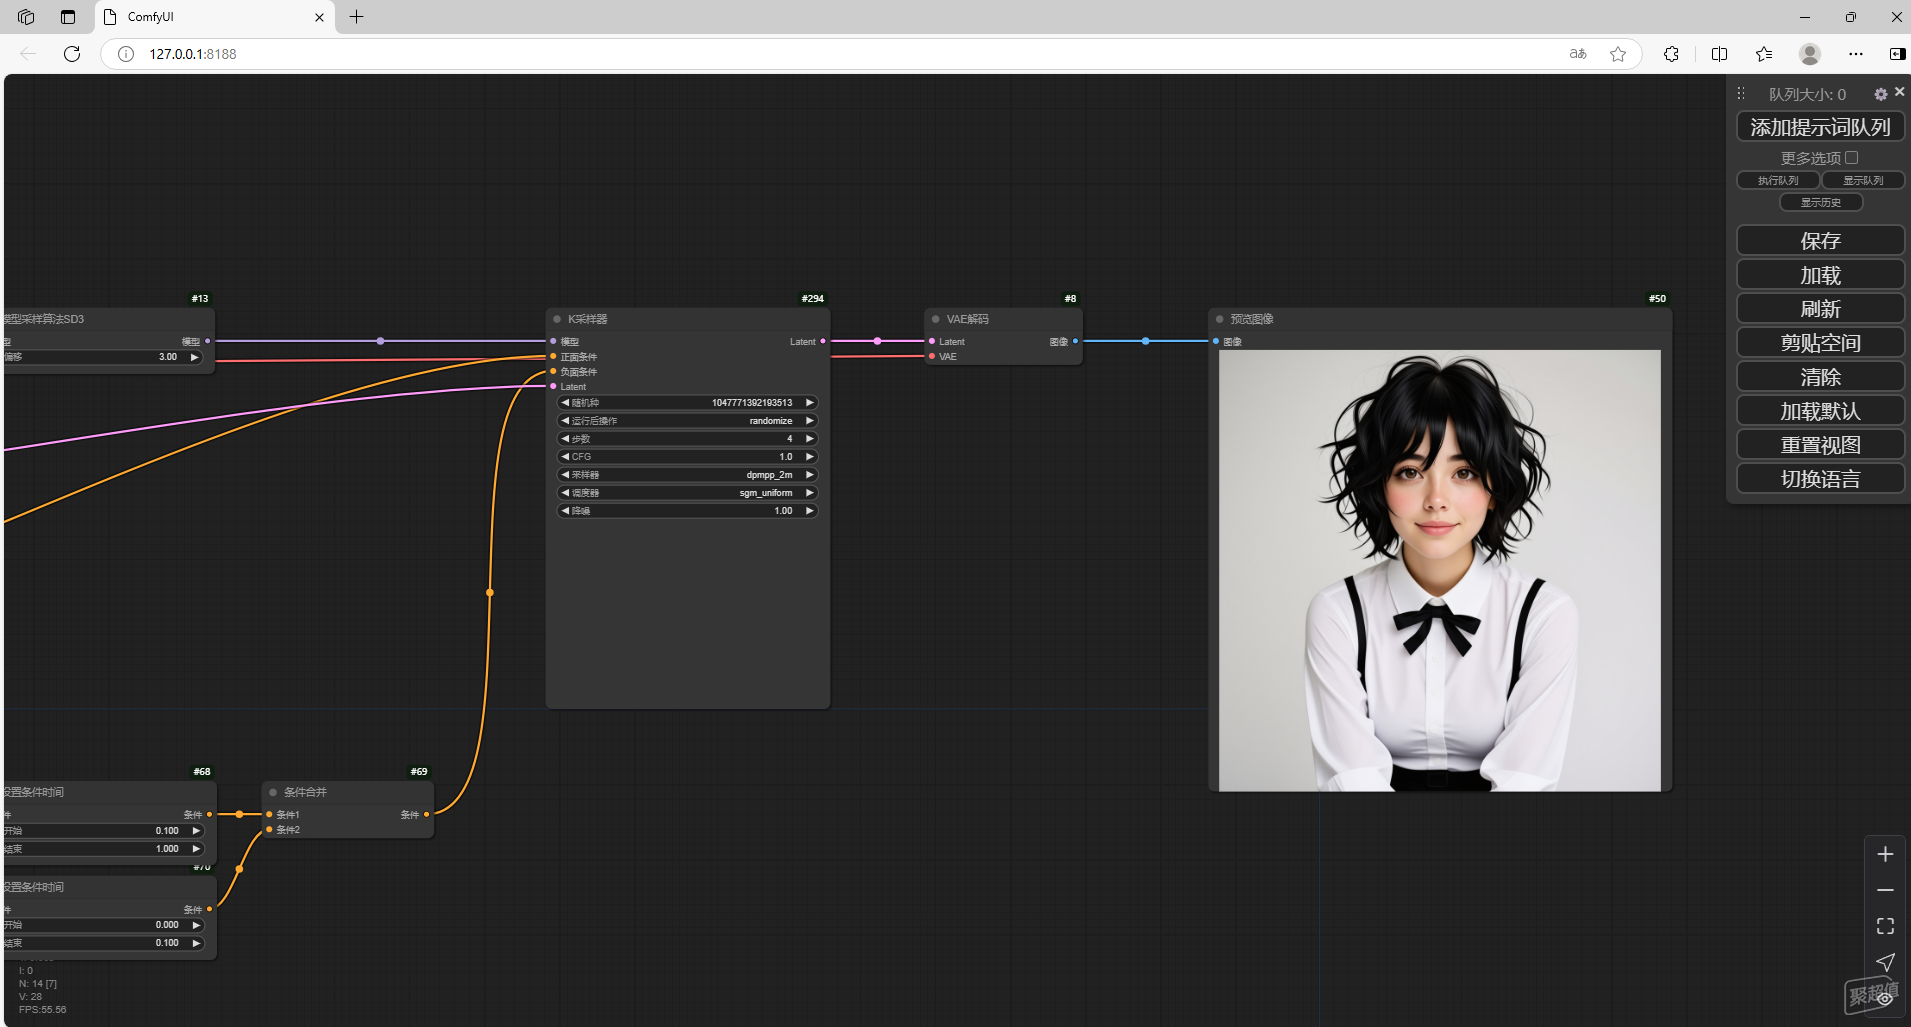Increase 步数 with right arrow

[810, 439]
